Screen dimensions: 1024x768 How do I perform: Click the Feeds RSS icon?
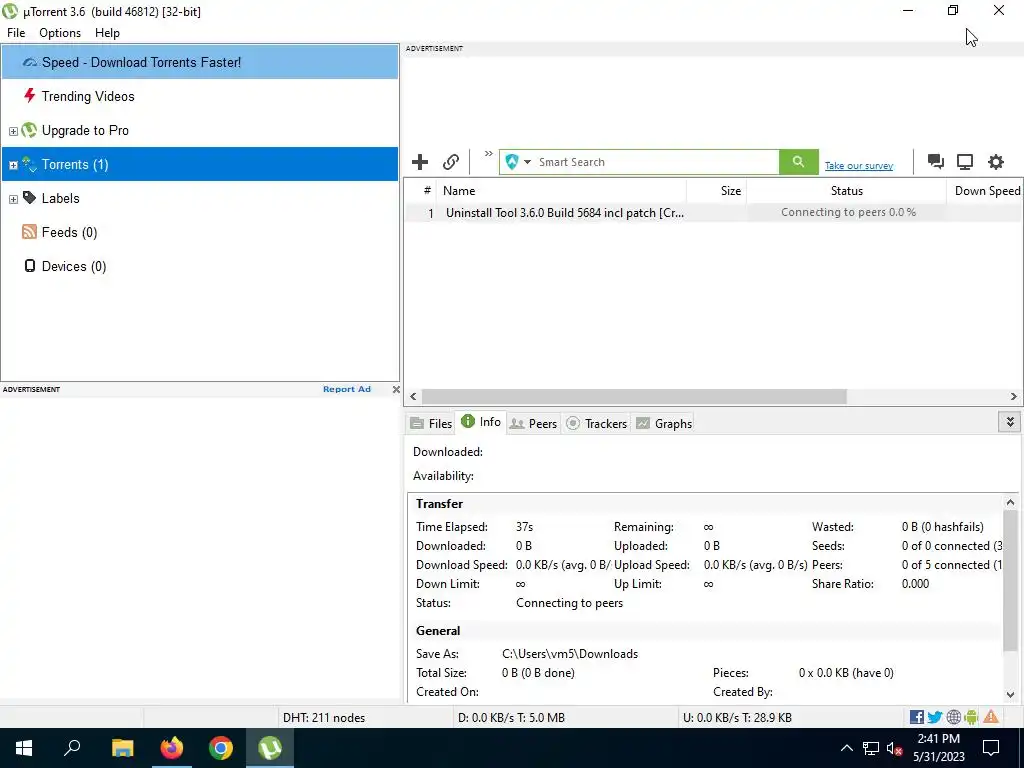click(x=29, y=232)
